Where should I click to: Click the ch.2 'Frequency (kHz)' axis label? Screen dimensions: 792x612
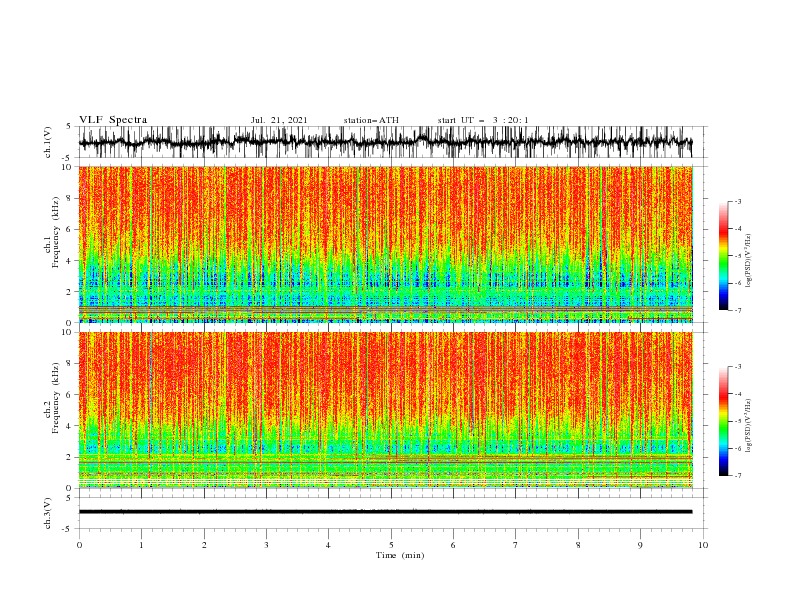(x=55, y=398)
